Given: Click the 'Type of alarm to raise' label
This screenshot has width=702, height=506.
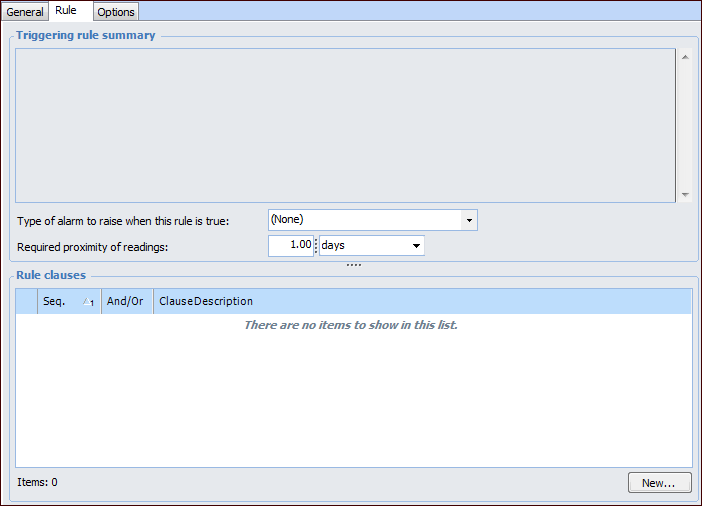Looking at the screenshot, I should 123,221.
